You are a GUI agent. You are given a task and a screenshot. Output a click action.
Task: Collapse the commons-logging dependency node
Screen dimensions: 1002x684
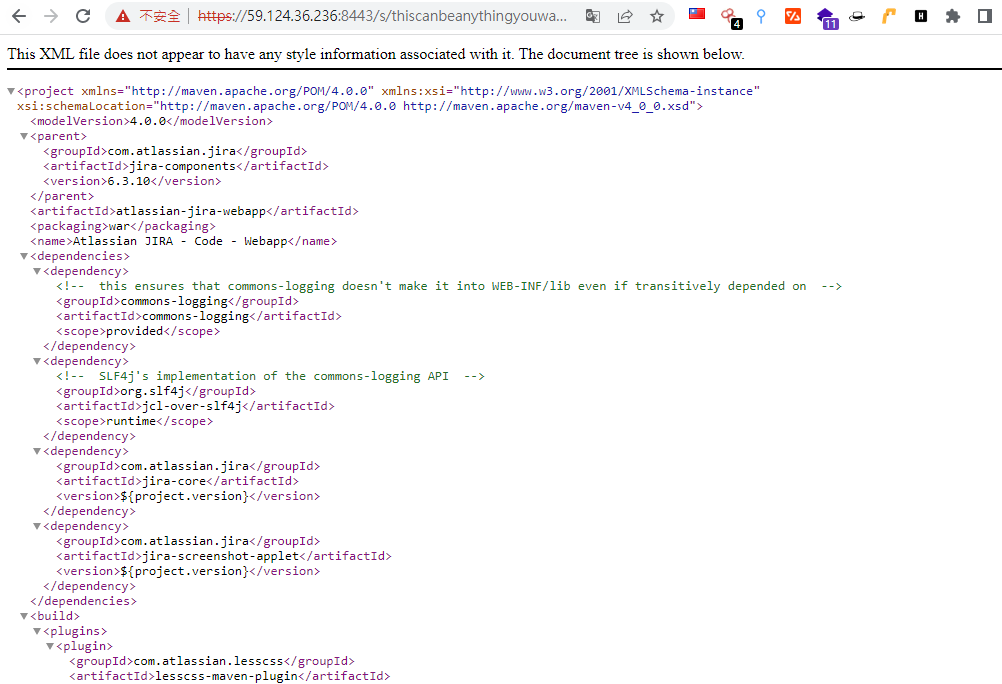pos(37,272)
